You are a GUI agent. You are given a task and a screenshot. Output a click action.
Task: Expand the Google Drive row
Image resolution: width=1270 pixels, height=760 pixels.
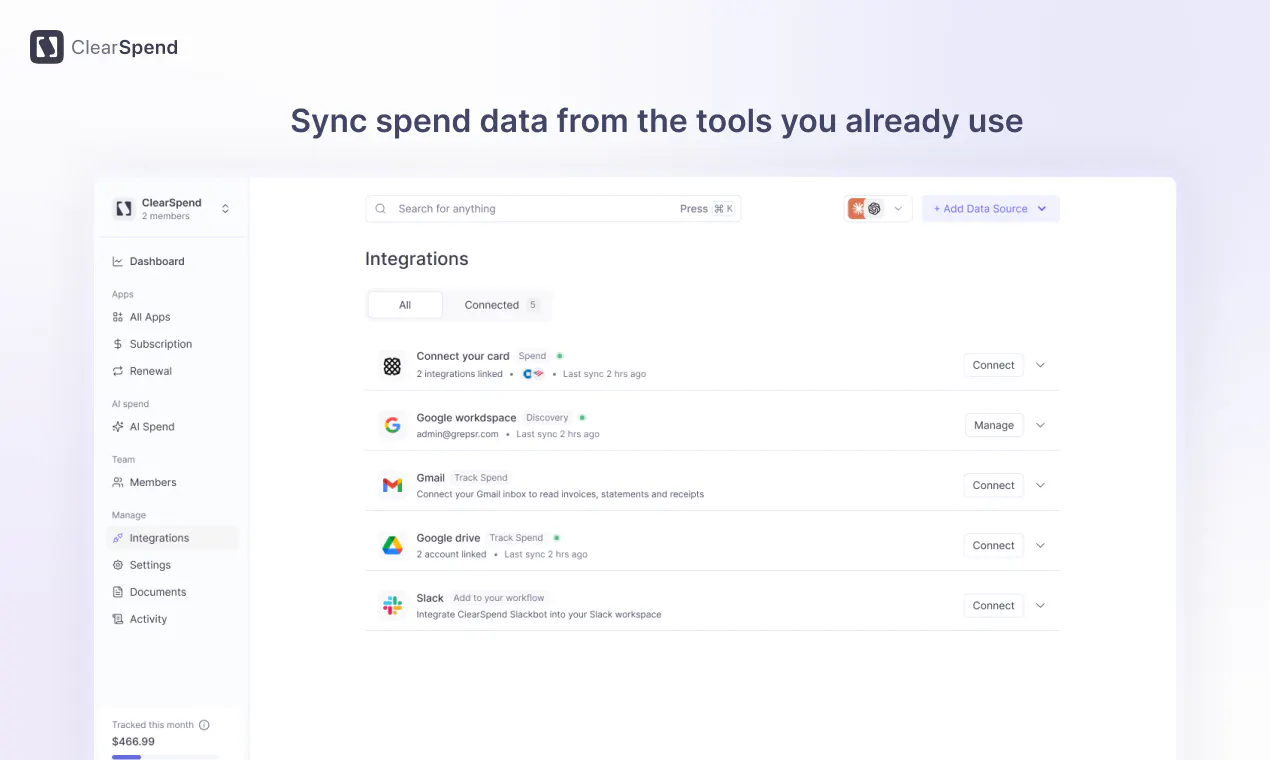[1040, 545]
